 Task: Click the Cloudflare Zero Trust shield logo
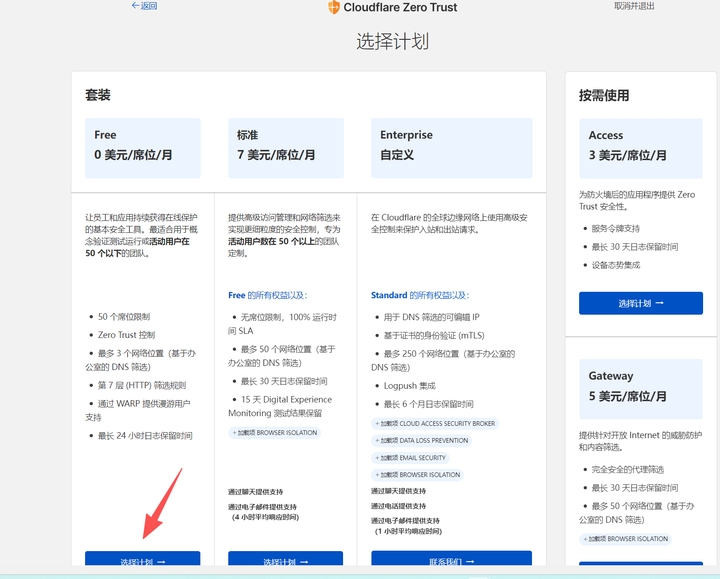pos(334,7)
